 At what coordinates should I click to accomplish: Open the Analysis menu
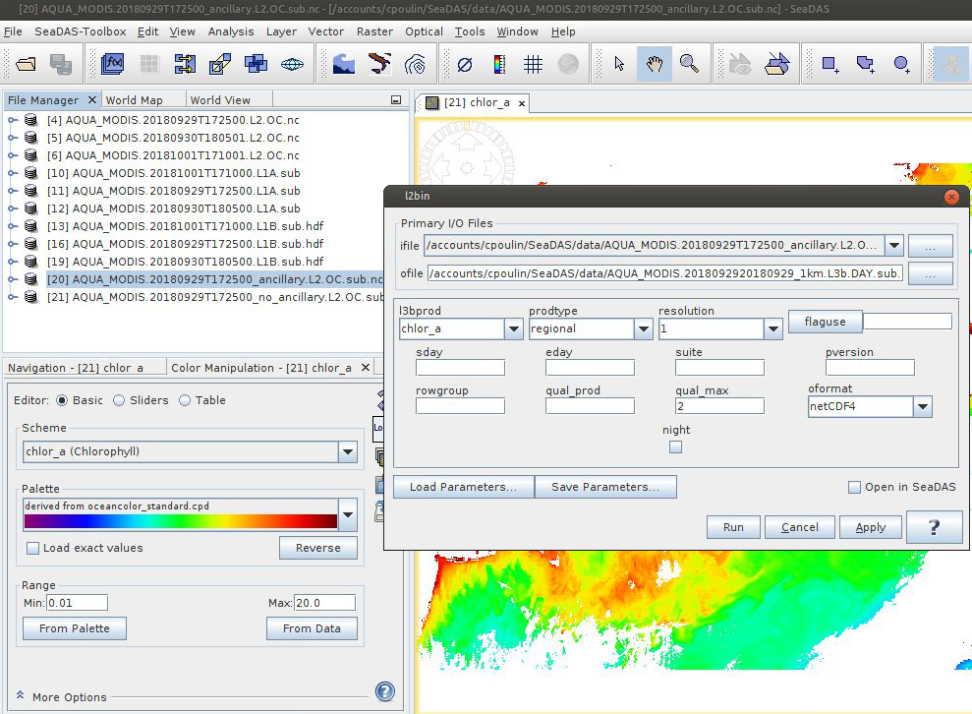click(231, 32)
